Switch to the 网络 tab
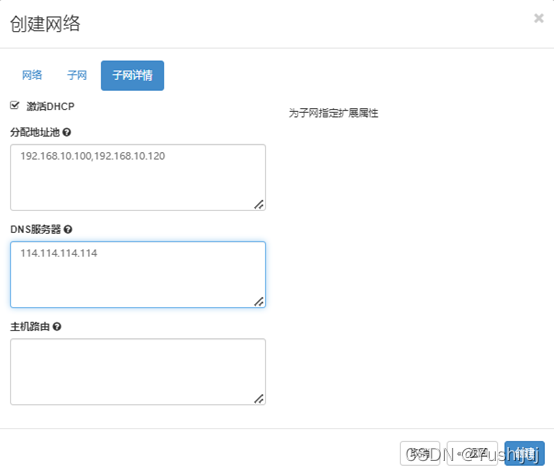Screen dimensions: 554x474 pos(32,75)
